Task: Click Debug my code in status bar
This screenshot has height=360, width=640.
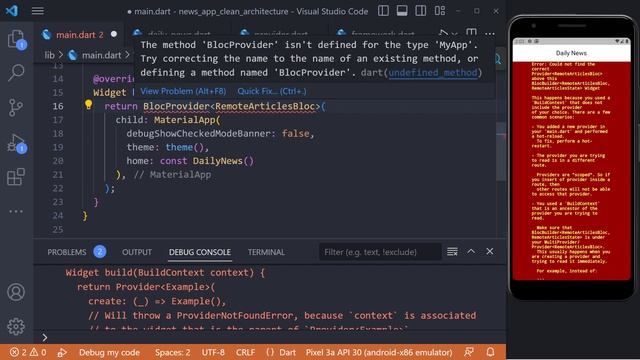Action: point(109,352)
